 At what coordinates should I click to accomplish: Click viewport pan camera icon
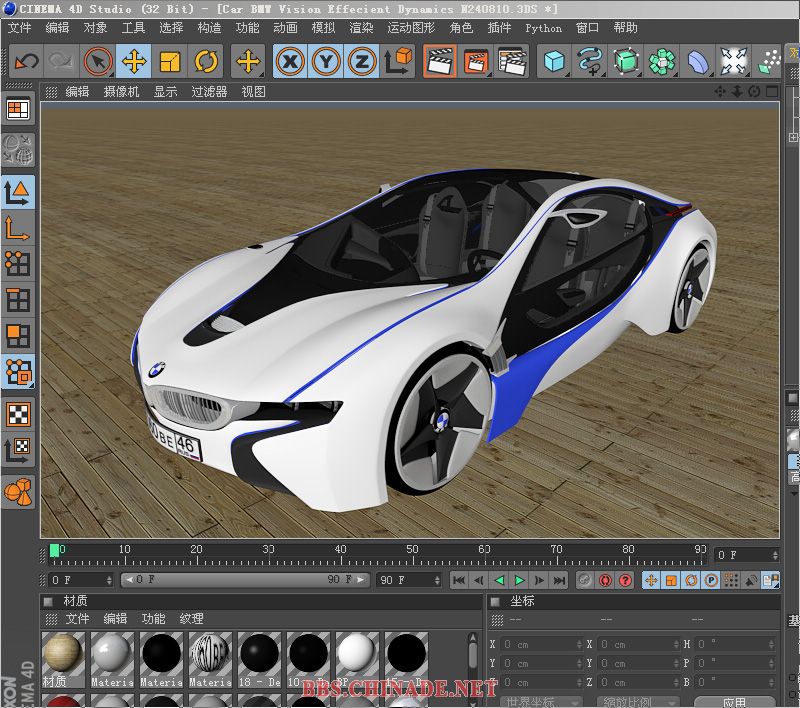coord(720,92)
